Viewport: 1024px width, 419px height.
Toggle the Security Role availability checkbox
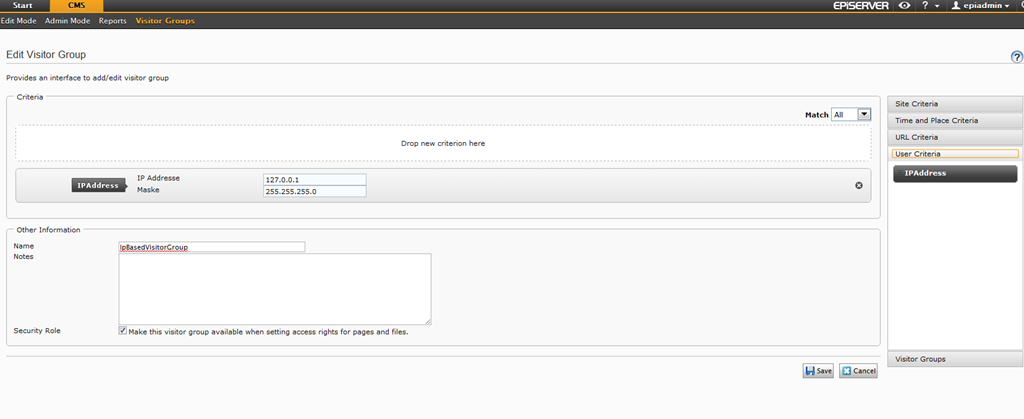[x=123, y=330]
